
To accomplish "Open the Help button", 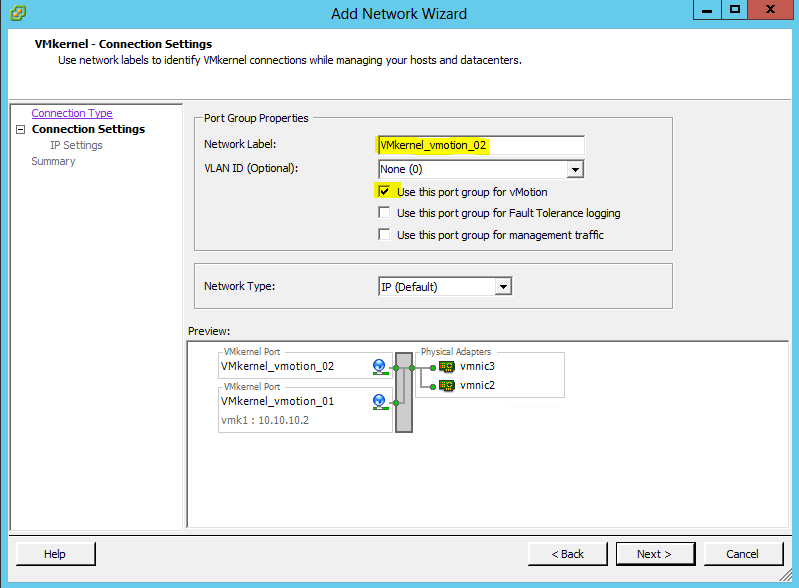I will [55, 554].
